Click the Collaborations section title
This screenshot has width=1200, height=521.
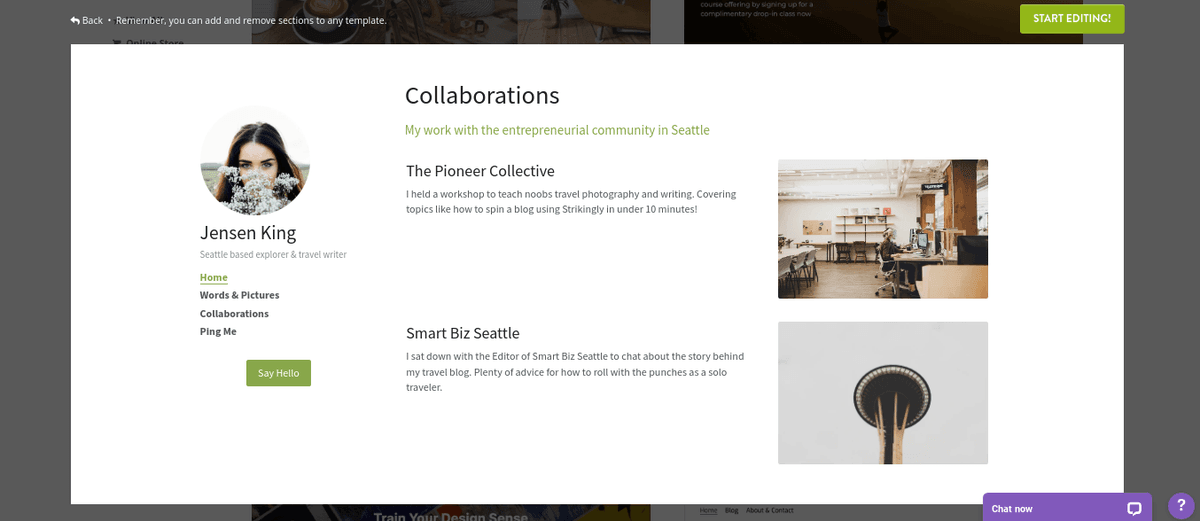481,96
